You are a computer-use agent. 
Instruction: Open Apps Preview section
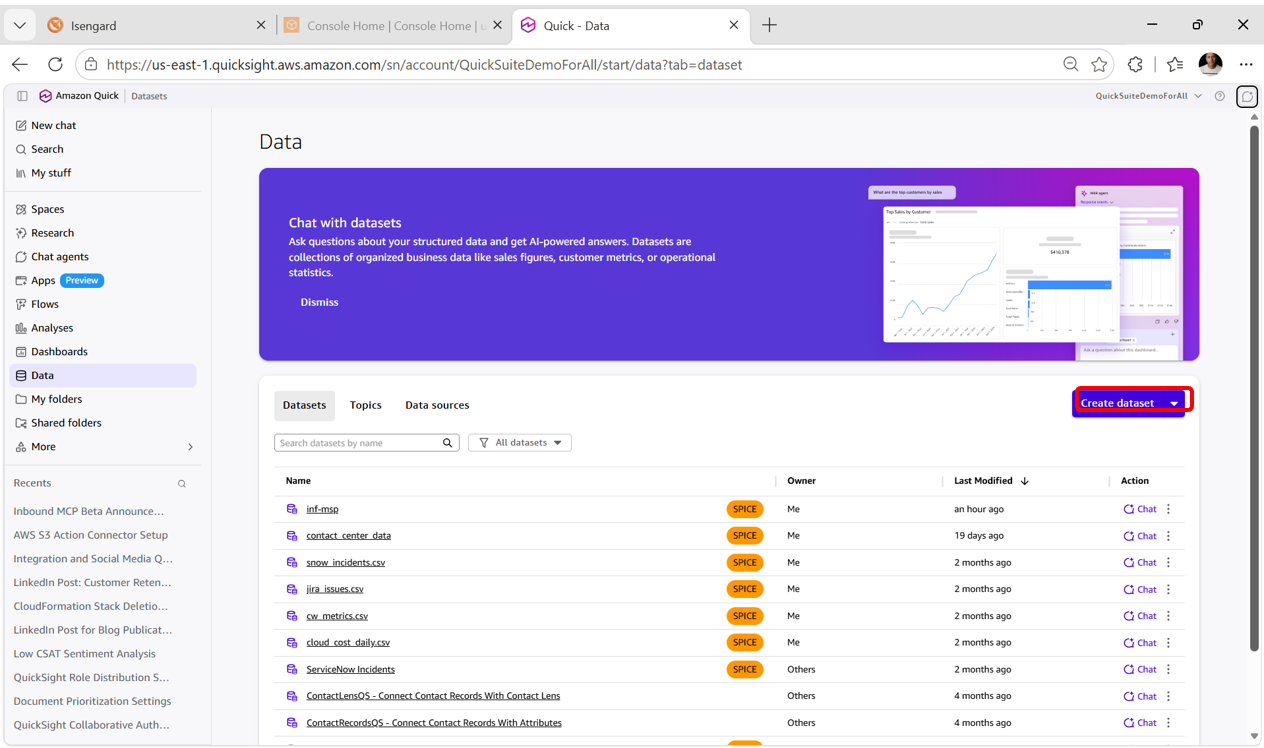point(60,281)
